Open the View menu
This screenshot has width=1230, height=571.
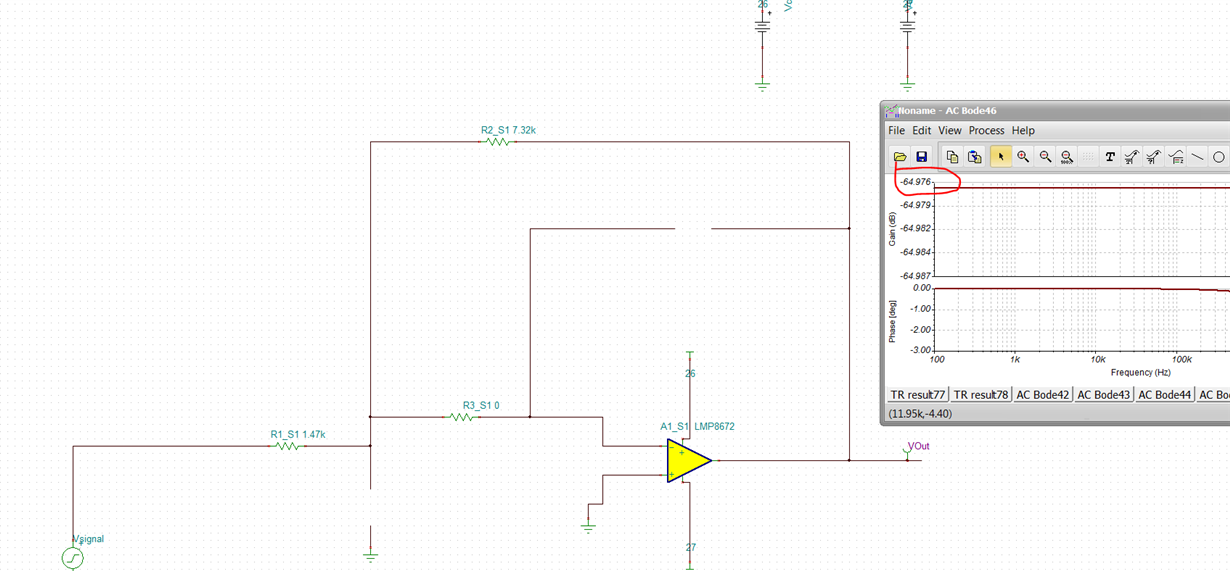click(949, 130)
